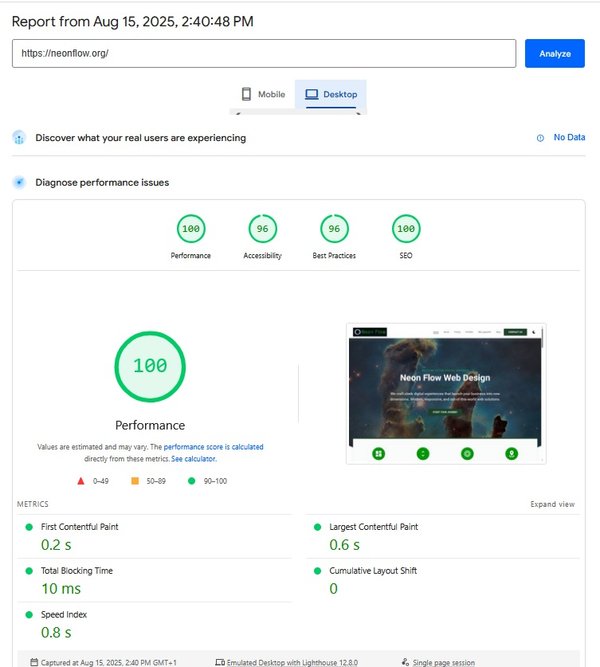600x667 pixels.
Task: Click the Analyze button
Action: [x=554, y=54]
